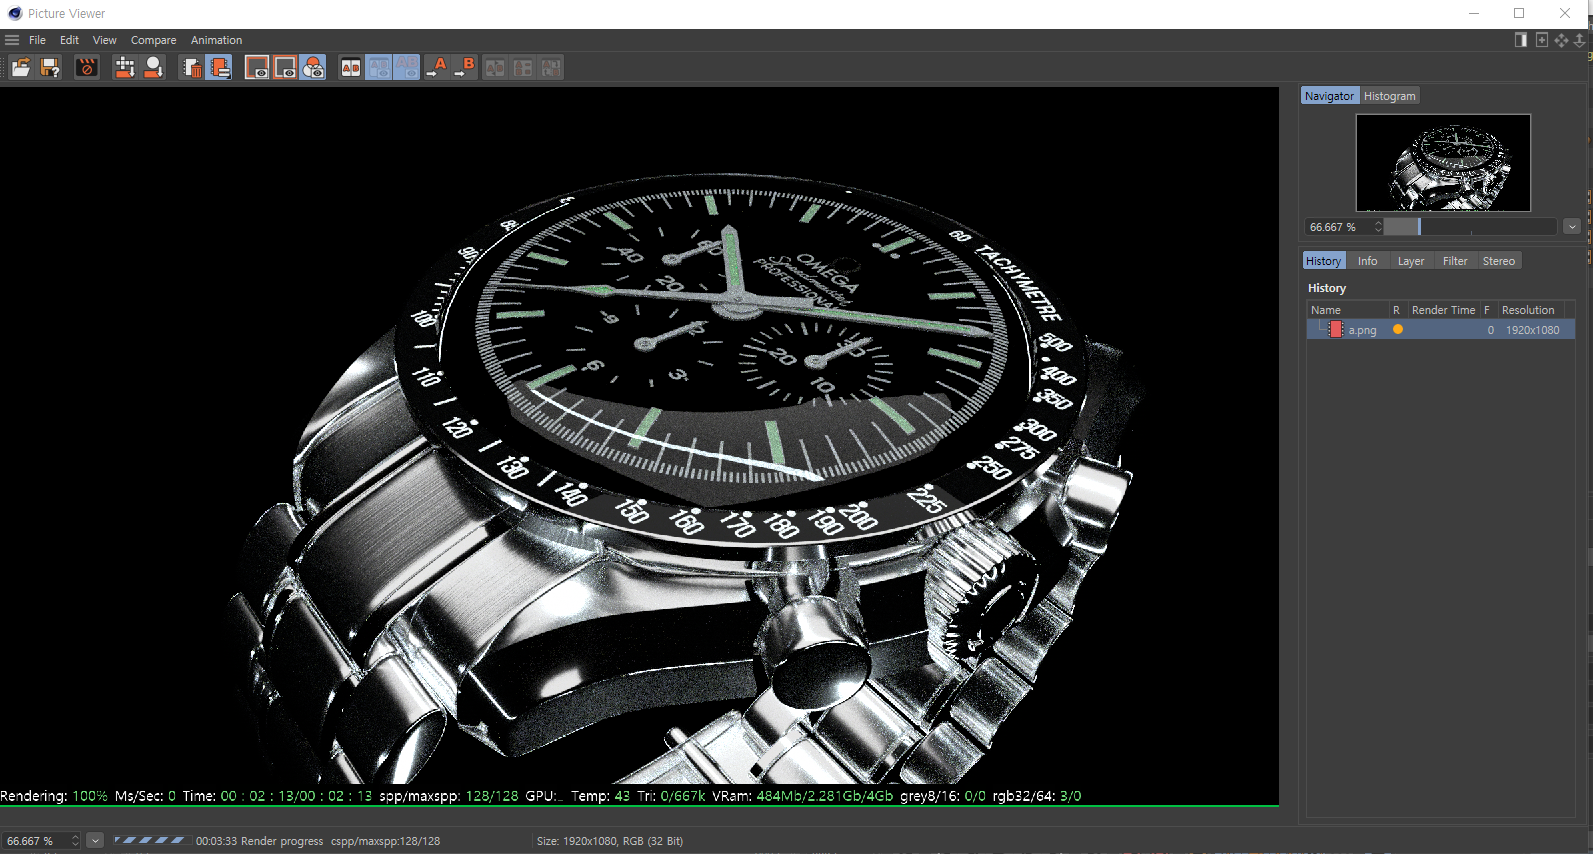Click the Navigator watch preview thumbnail

click(1443, 163)
